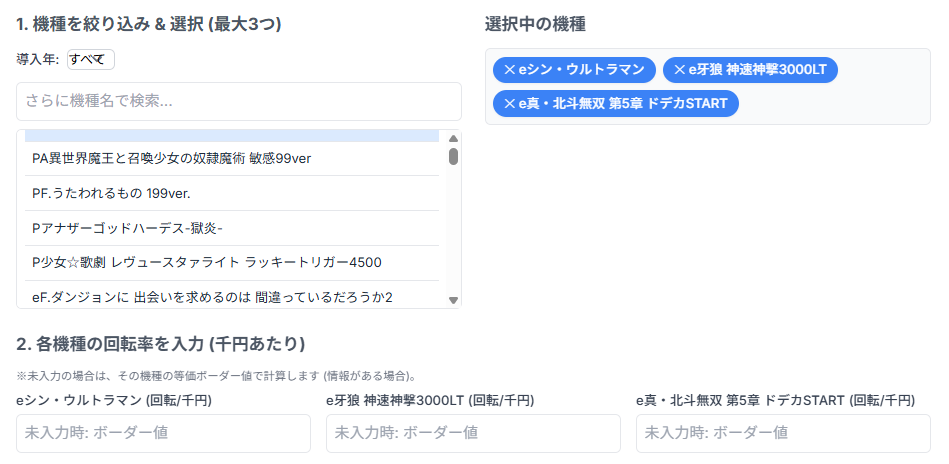Open the 導入年 dropdown showing すべて
Image resolution: width=949 pixels, height=464 pixels.
[91, 59]
